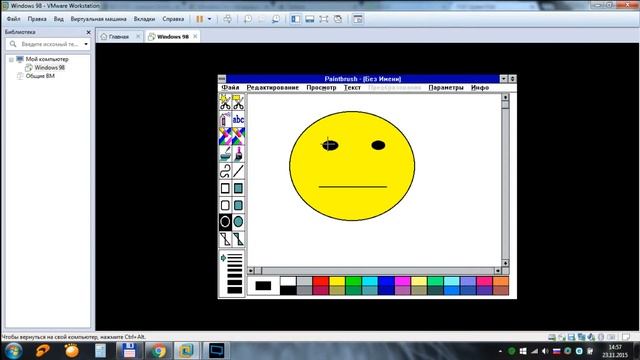
Task: Pick the magenta color swatch
Action: [x=402, y=281]
